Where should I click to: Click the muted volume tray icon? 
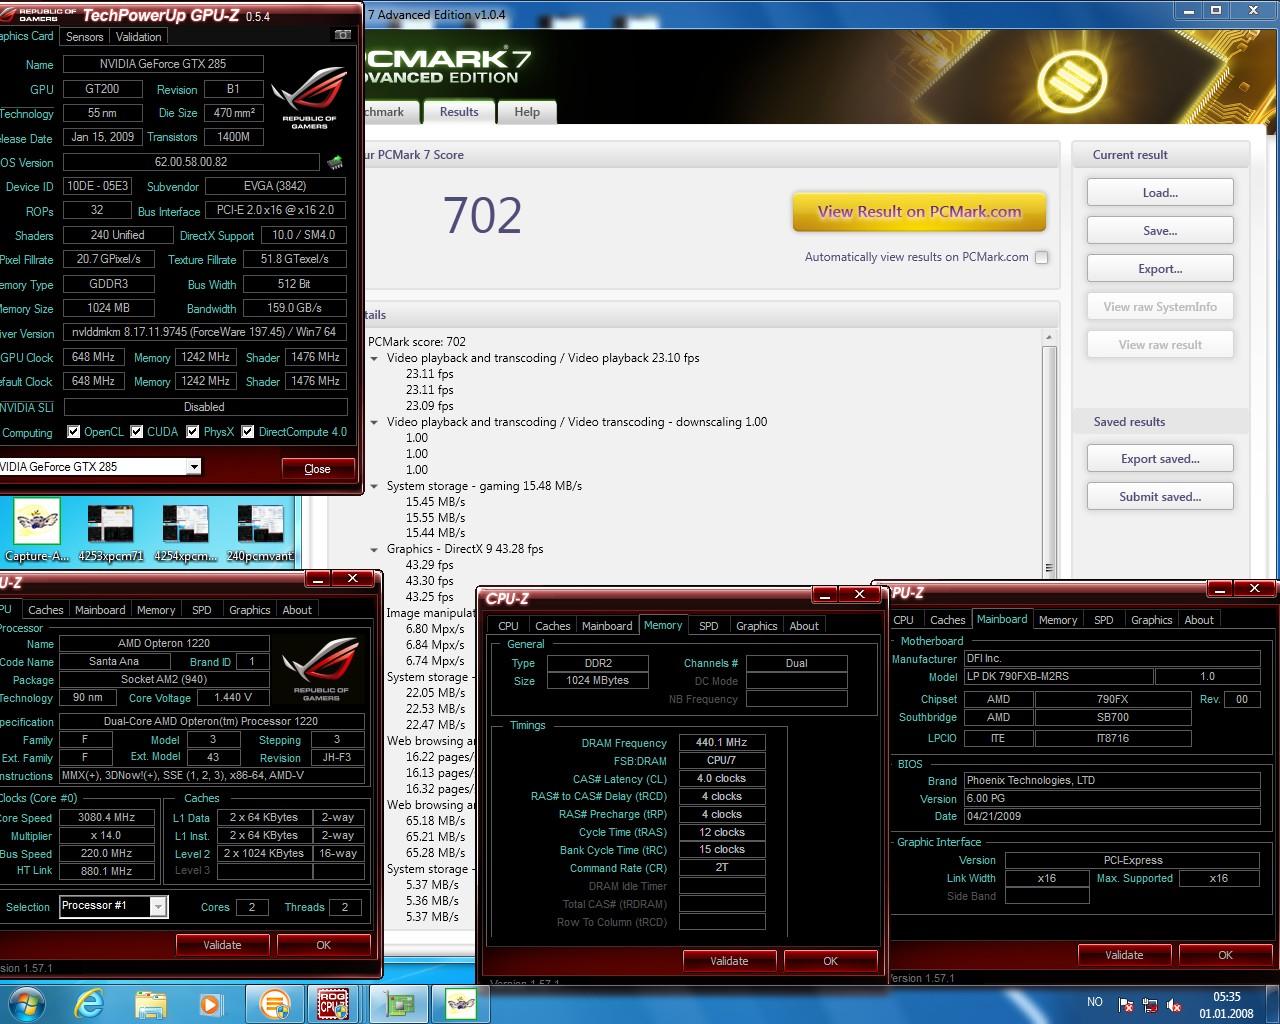point(1175,1004)
